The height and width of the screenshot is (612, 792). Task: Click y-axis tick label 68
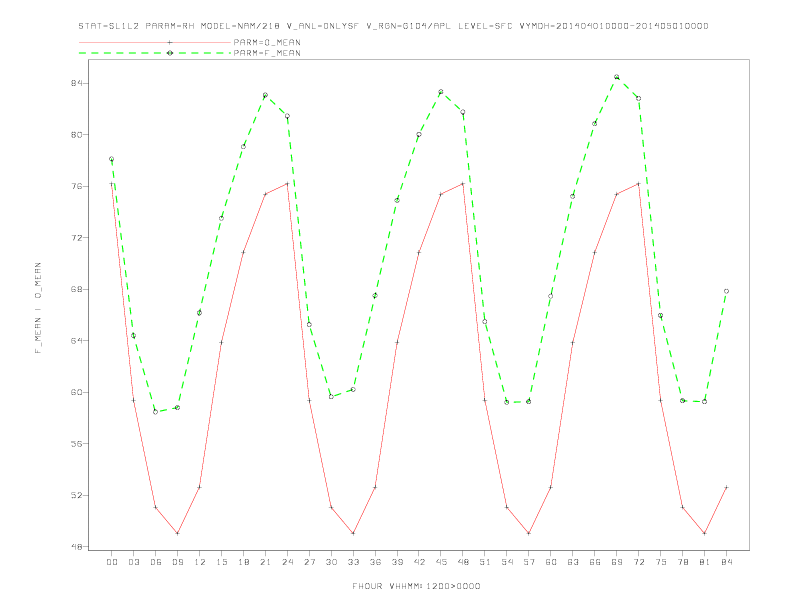(x=76, y=289)
